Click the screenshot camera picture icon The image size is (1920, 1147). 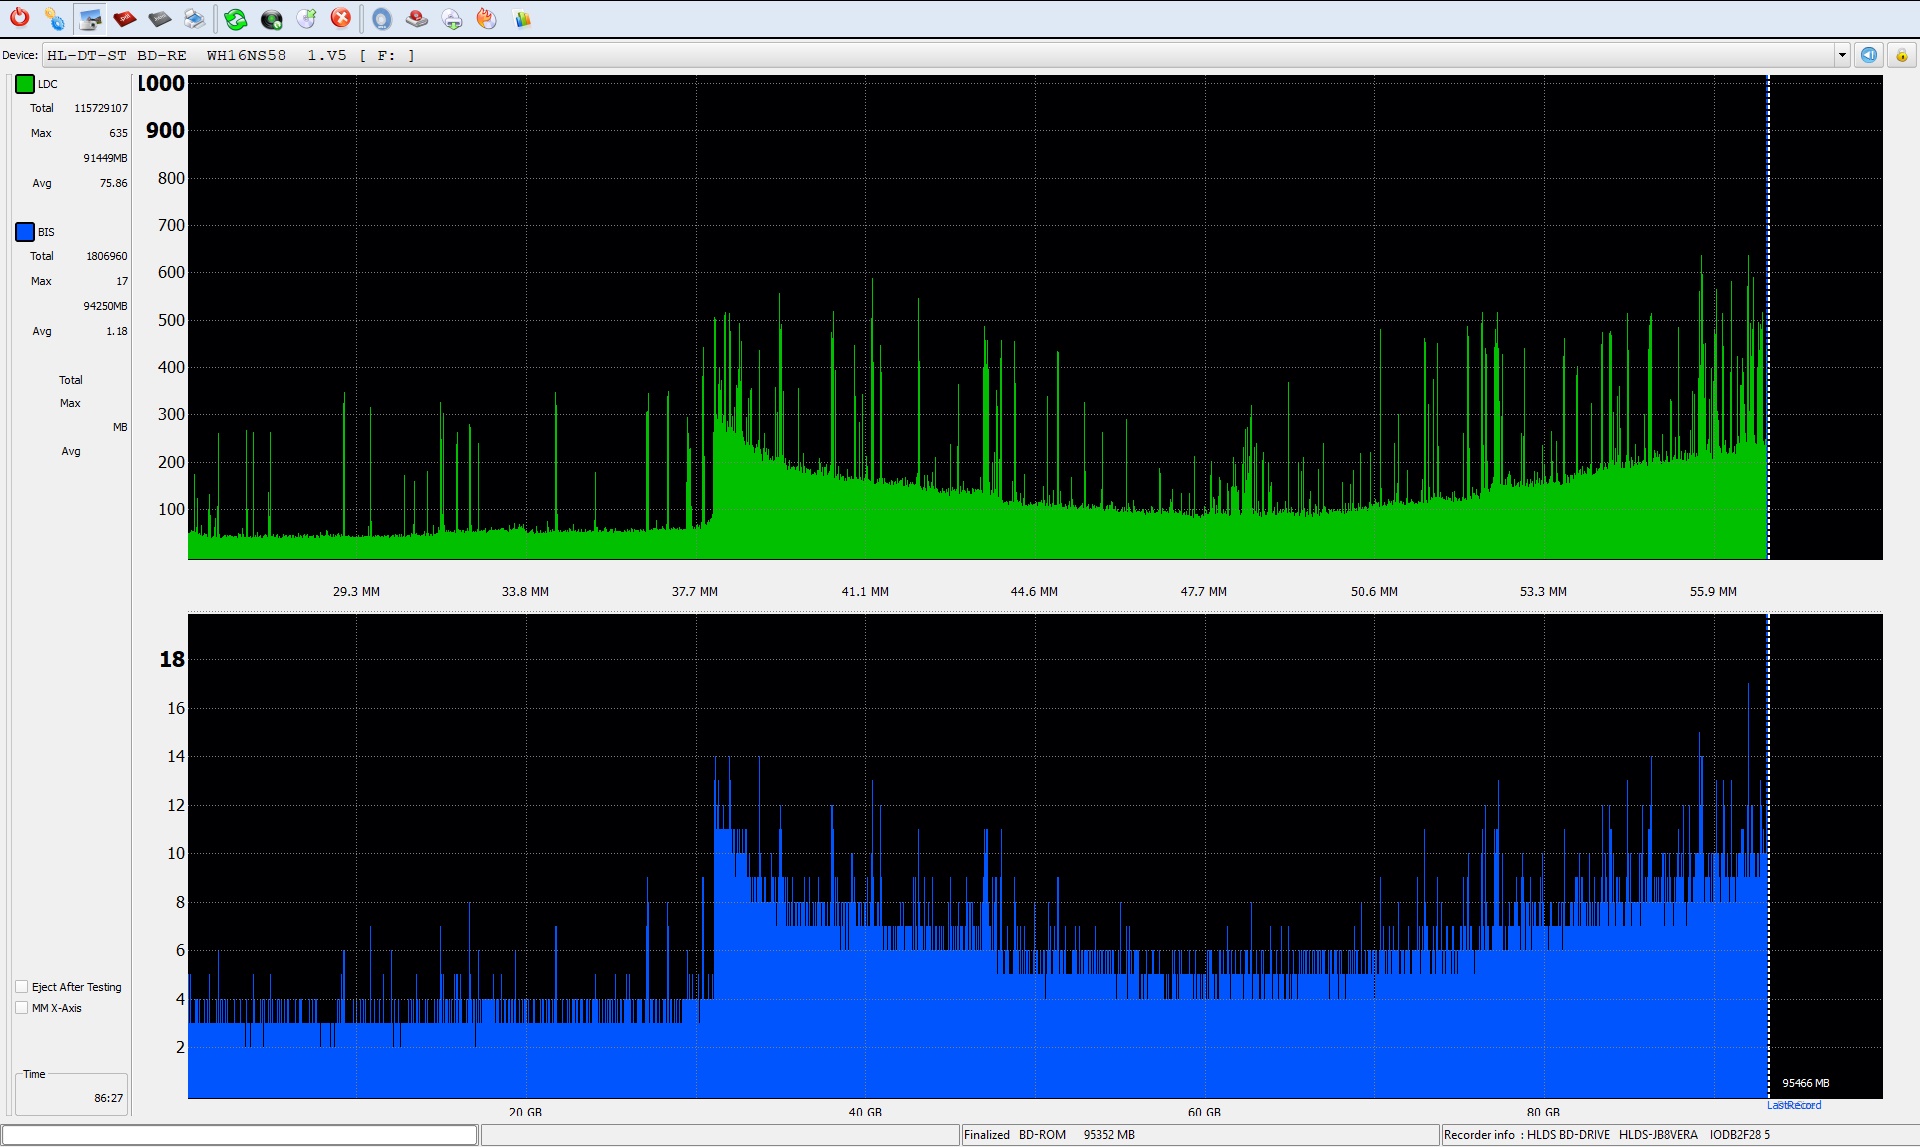click(x=90, y=18)
